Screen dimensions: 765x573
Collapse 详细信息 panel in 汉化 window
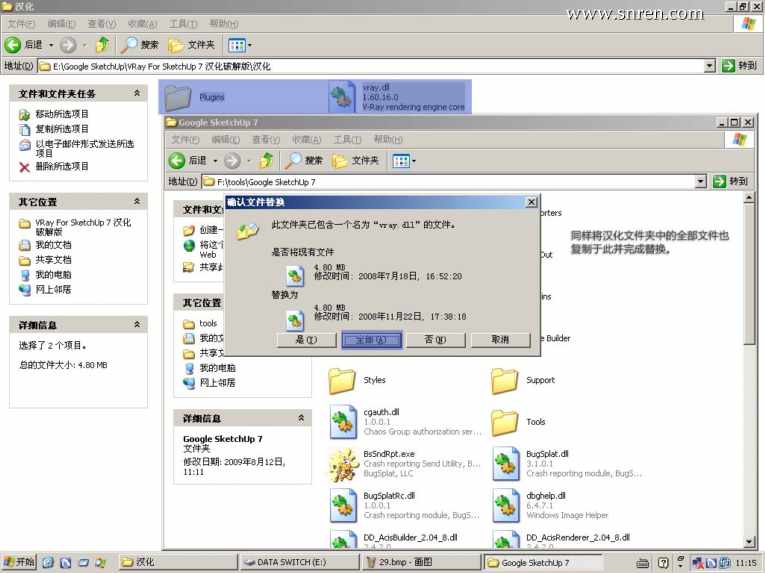pyautogui.click(x=137, y=324)
